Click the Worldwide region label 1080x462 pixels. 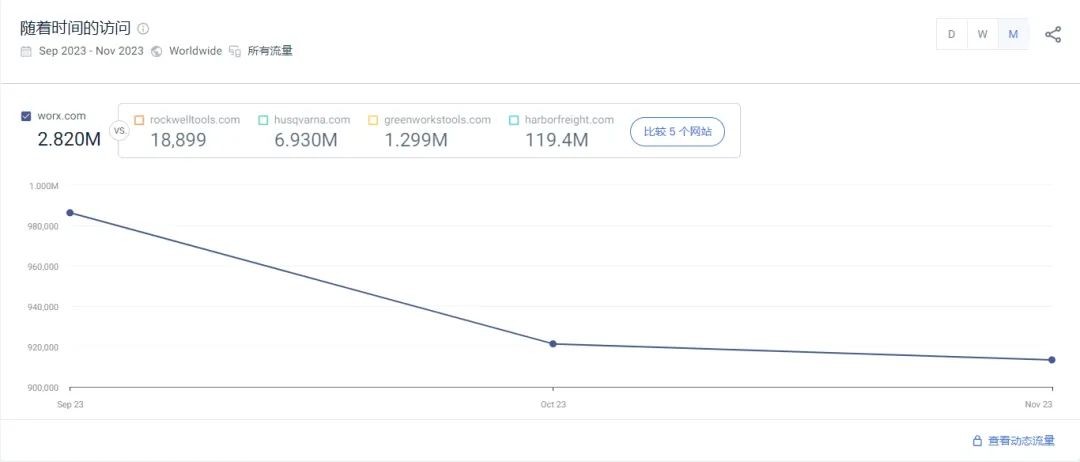(196, 51)
